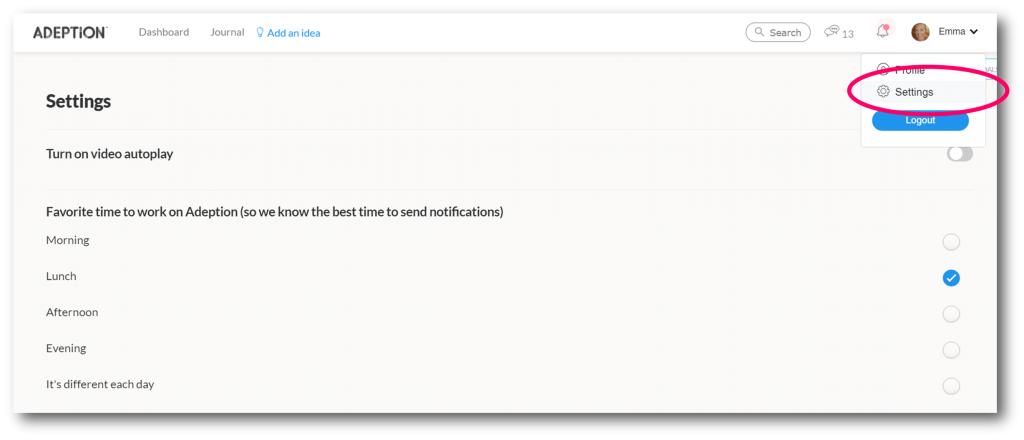Click the "Add an idea" link
Screen dimensions: 1024x440
point(294,33)
